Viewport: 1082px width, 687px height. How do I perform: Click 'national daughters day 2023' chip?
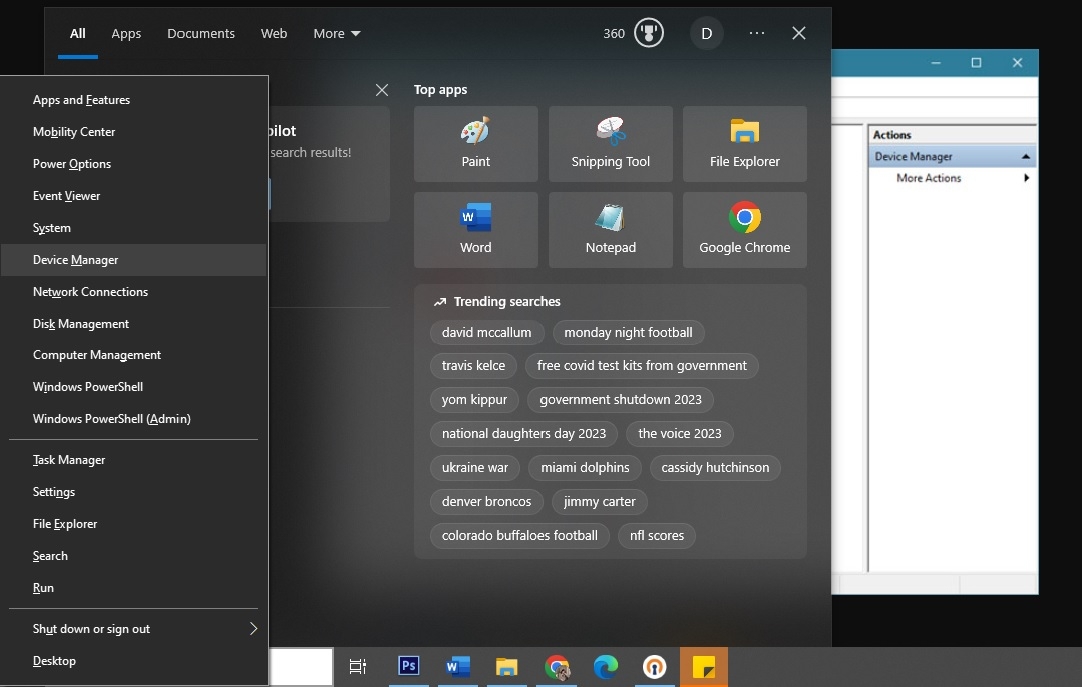(x=524, y=434)
